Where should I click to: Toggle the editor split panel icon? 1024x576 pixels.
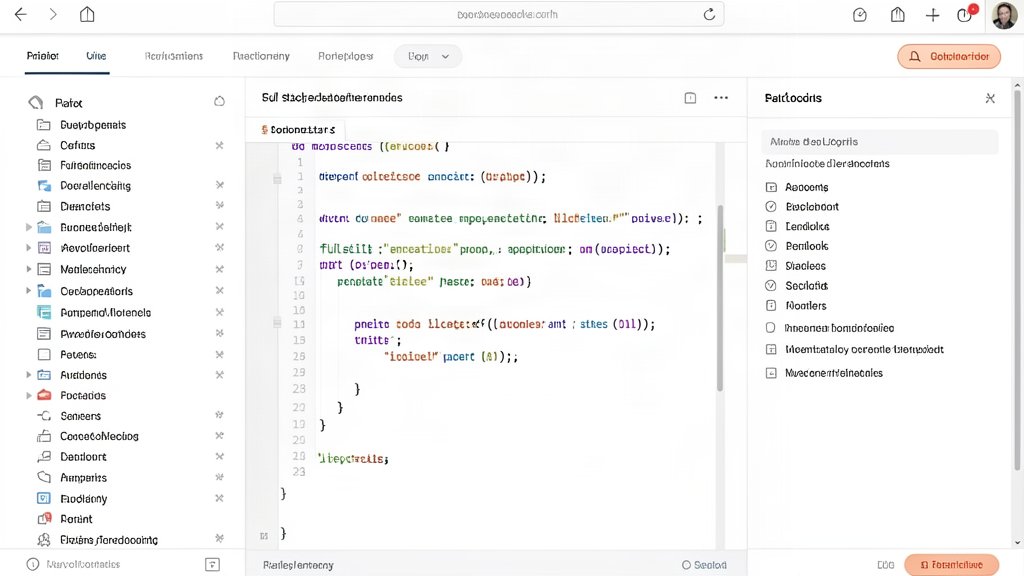pyautogui.click(x=690, y=98)
